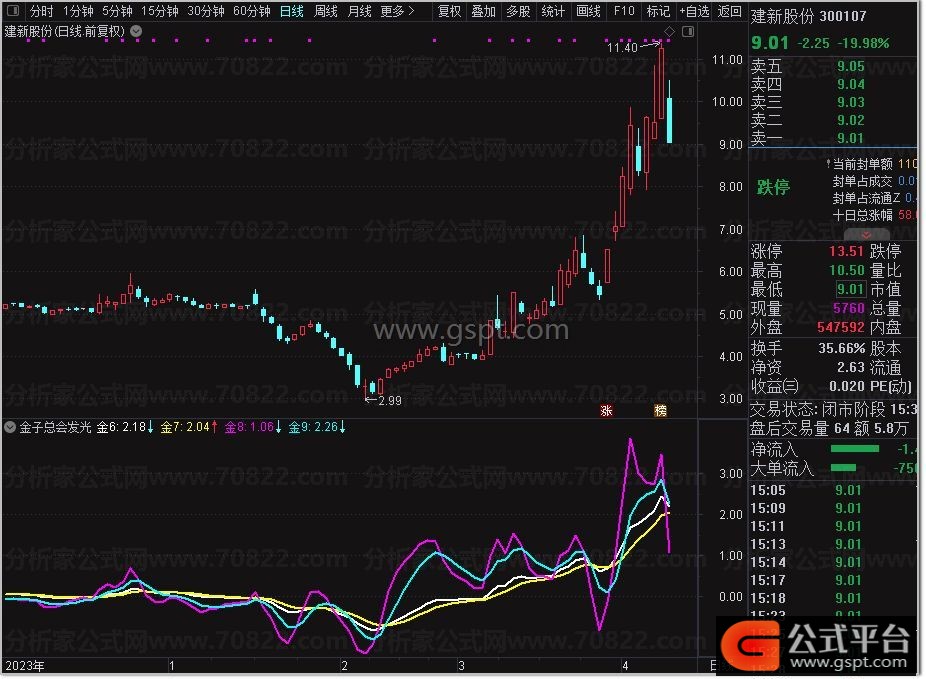Open the 复权 adjustment option

point(449,11)
